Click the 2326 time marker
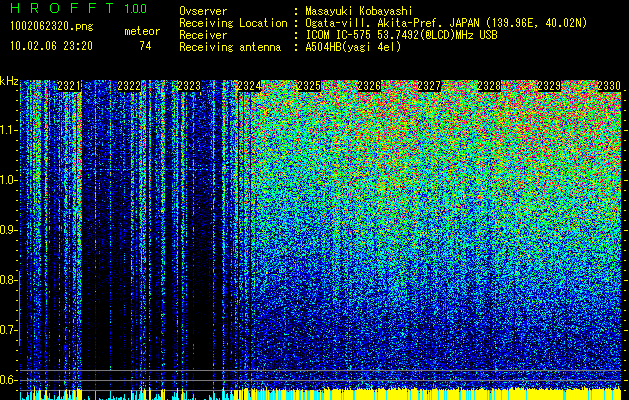The width and height of the screenshot is (629, 400). [x=369, y=86]
